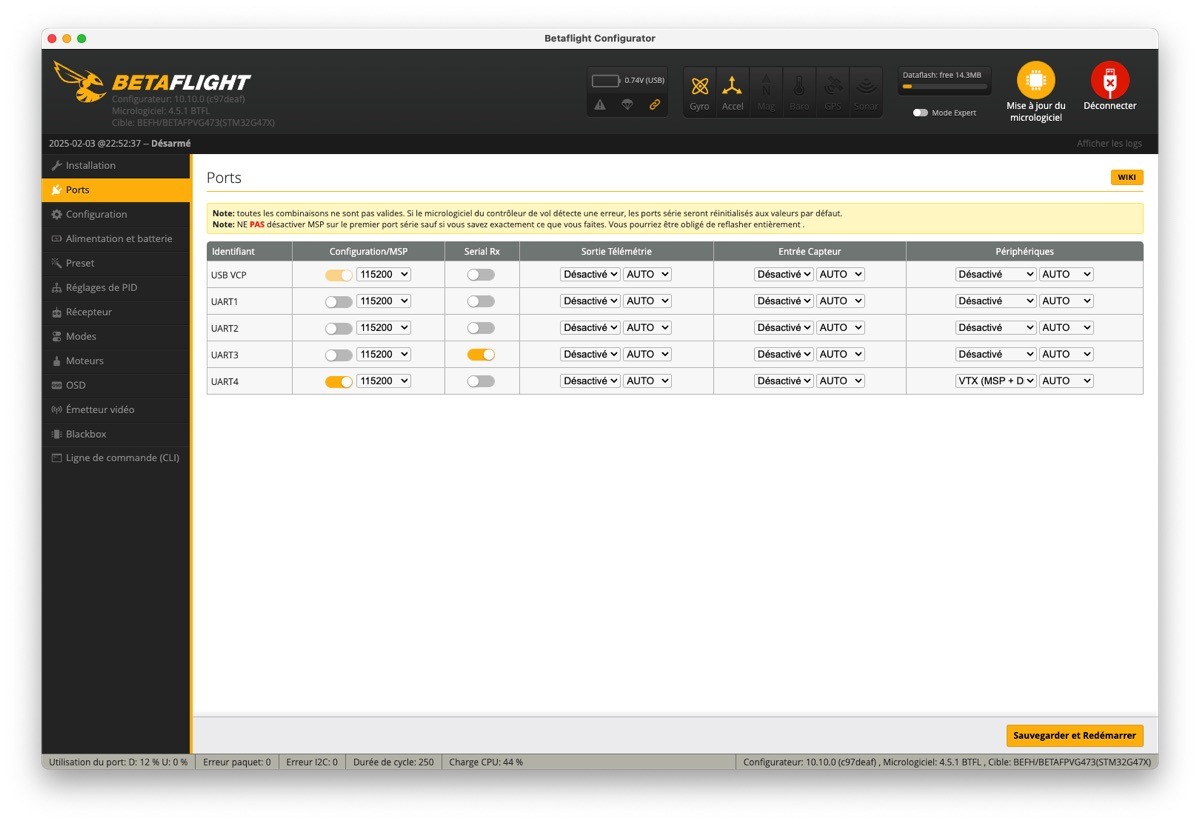
Task: Click the icon beside Modes
Action: click(57, 336)
